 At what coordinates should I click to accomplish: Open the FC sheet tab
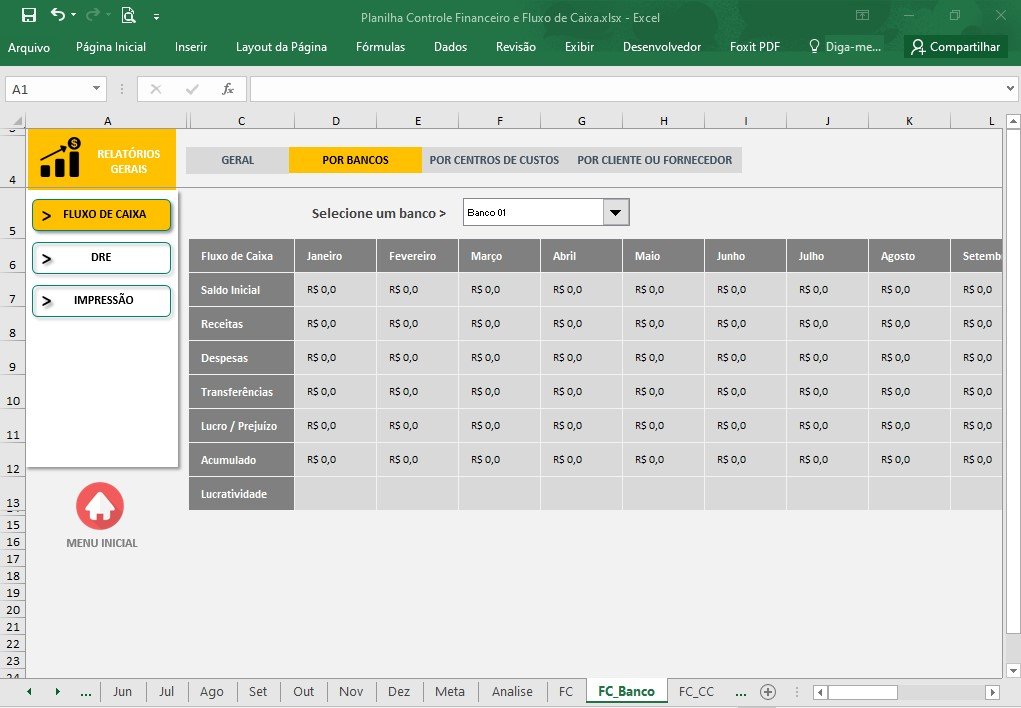pyautogui.click(x=566, y=692)
